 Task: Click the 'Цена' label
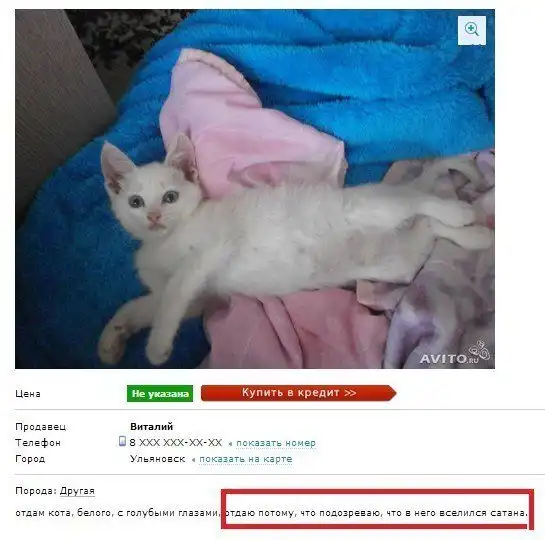[x=28, y=394]
